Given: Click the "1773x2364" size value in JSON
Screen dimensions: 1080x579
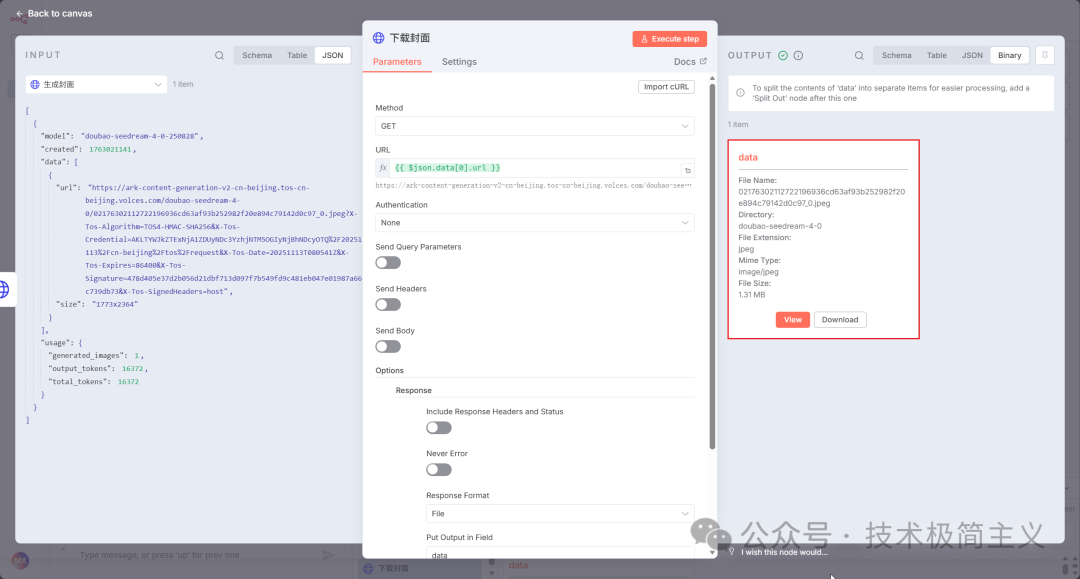Looking at the screenshot, I should pyautogui.click(x=115, y=304).
